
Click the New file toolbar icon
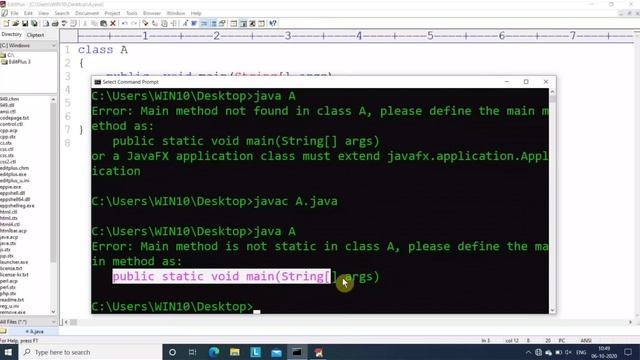tap(6, 24)
